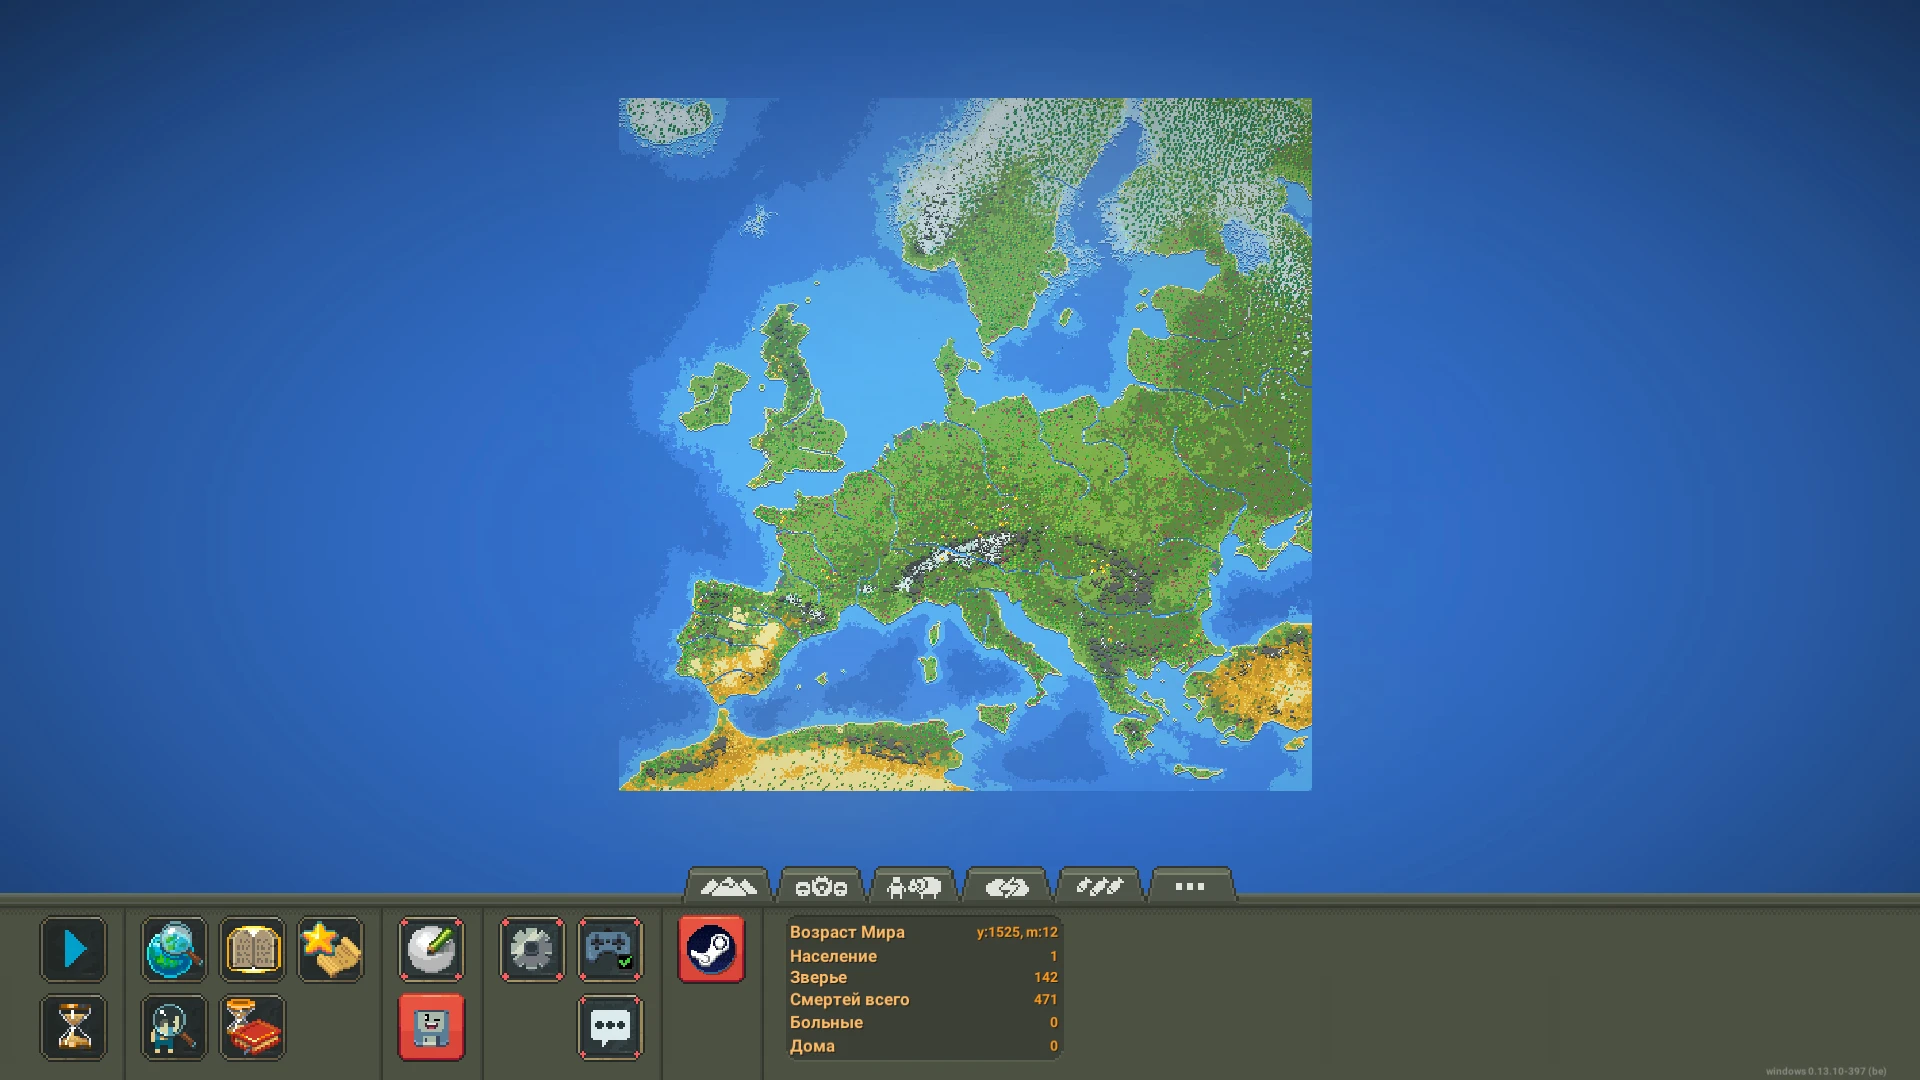Screen dimensions: 1920x1080
Task: Open the settings gear icon
Action: [x=531, y=949]
